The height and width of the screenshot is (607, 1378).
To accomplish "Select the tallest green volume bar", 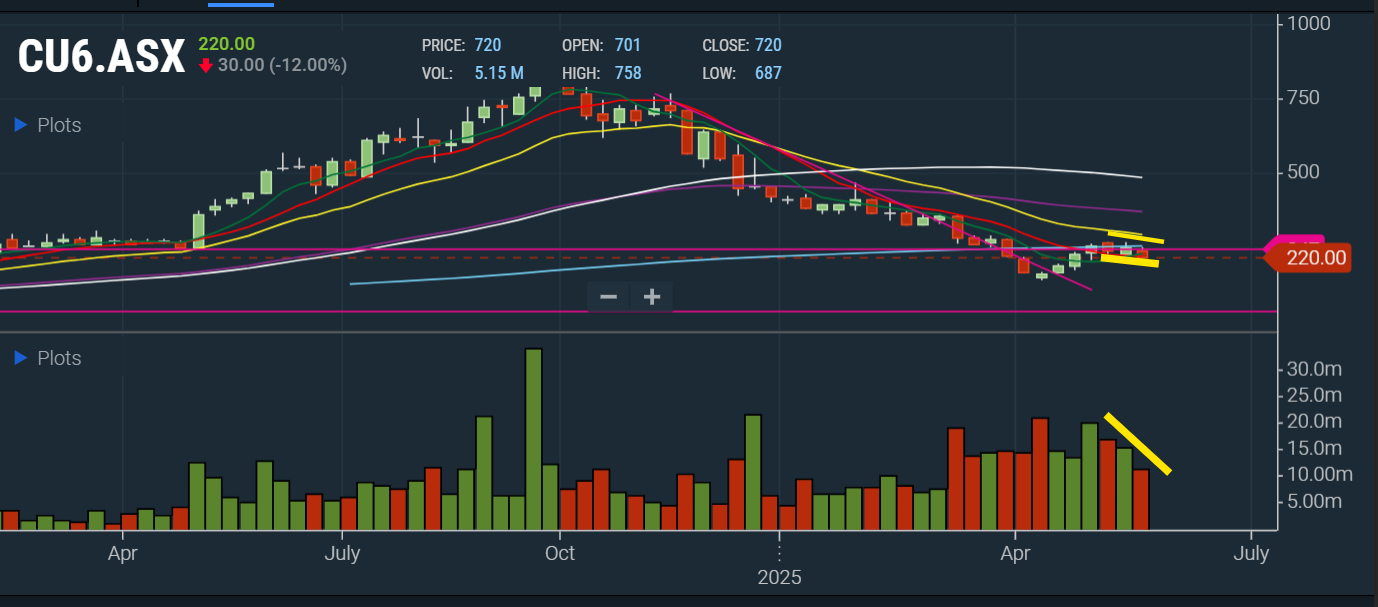I will tap(533, 439).
